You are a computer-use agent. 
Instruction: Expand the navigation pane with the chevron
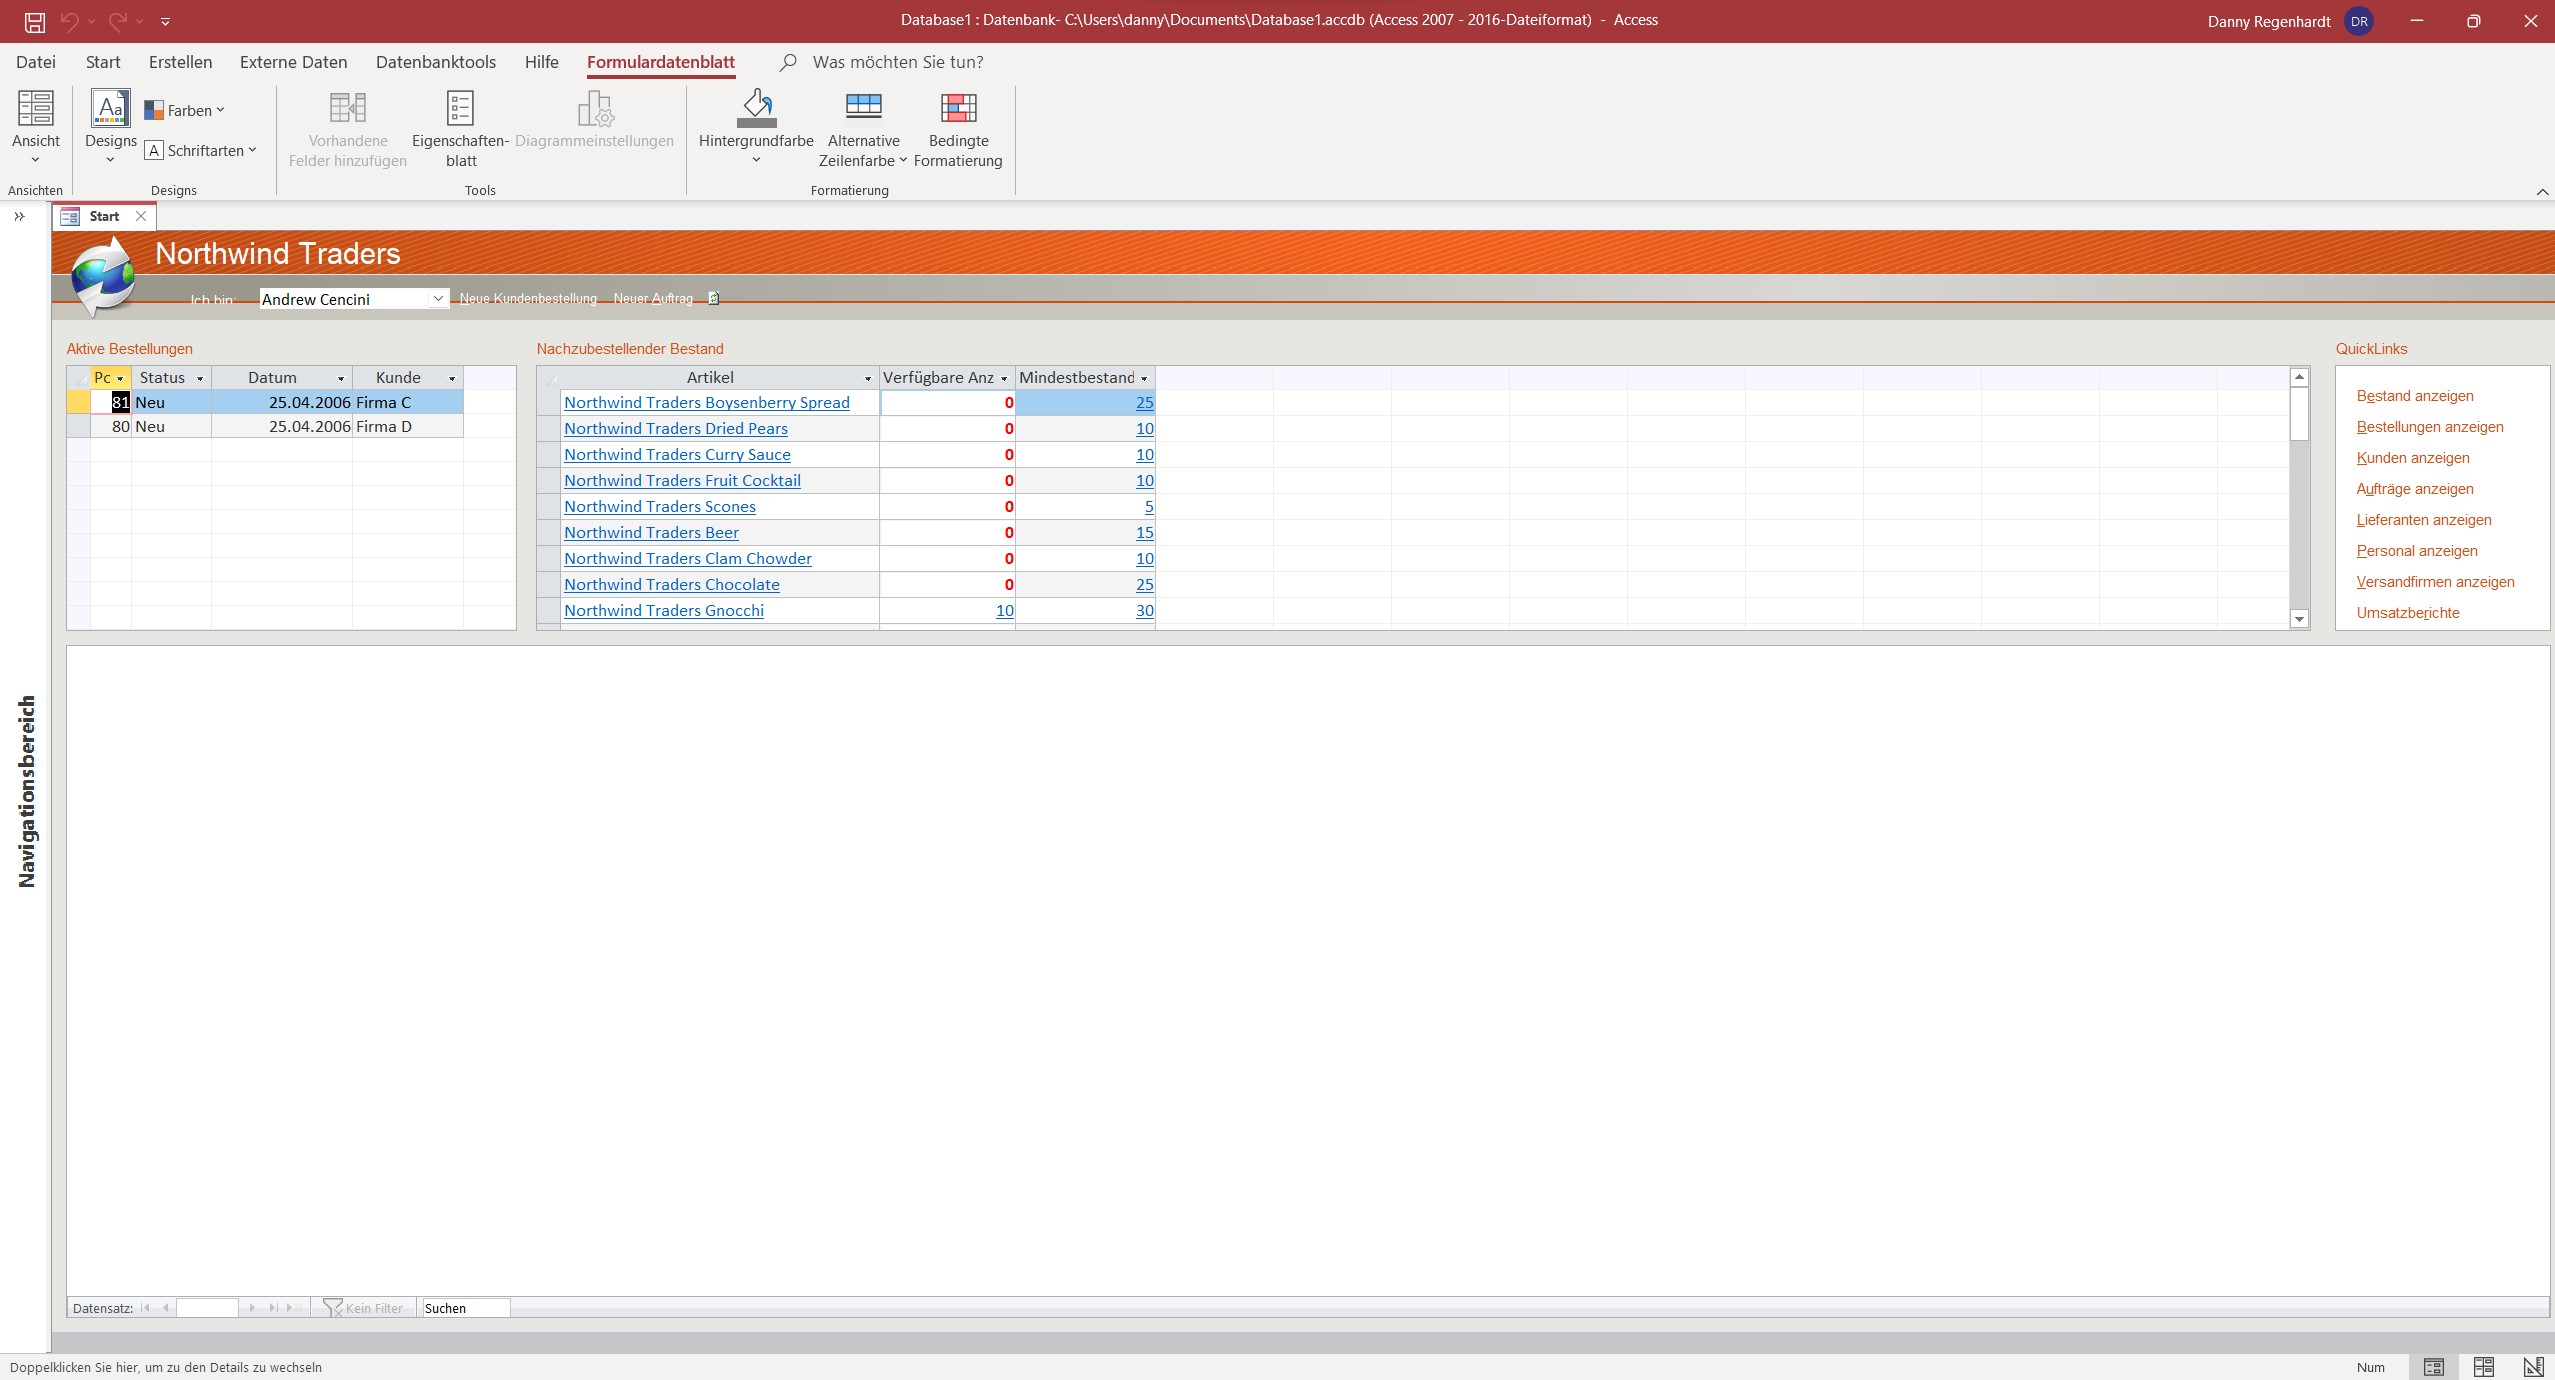coord(19,216)
